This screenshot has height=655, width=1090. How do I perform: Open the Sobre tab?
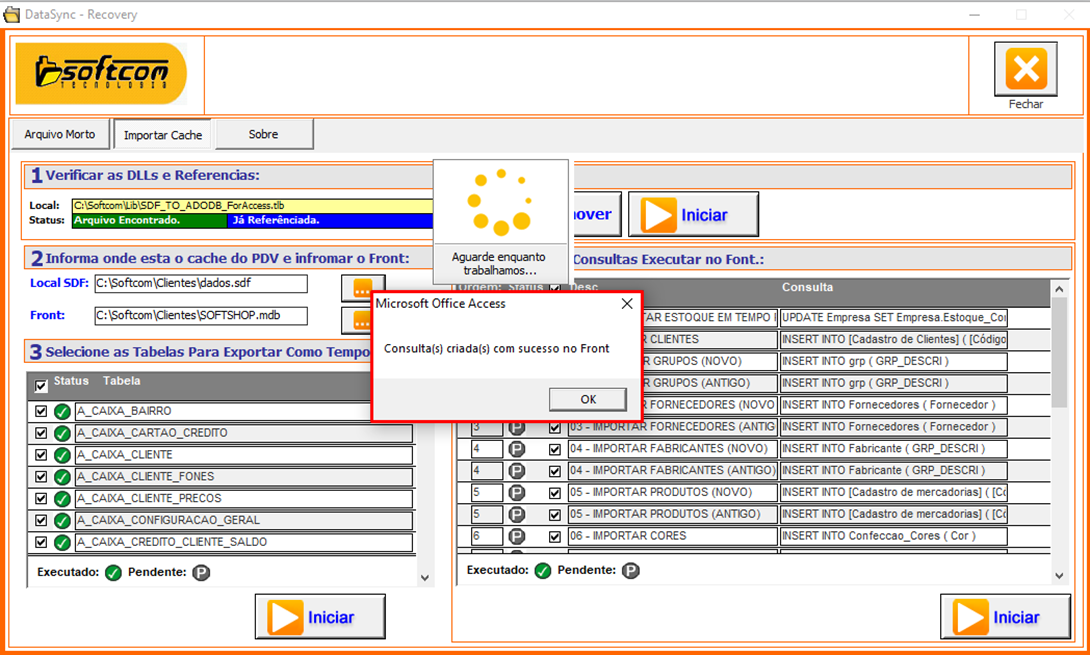coord(264,134)
